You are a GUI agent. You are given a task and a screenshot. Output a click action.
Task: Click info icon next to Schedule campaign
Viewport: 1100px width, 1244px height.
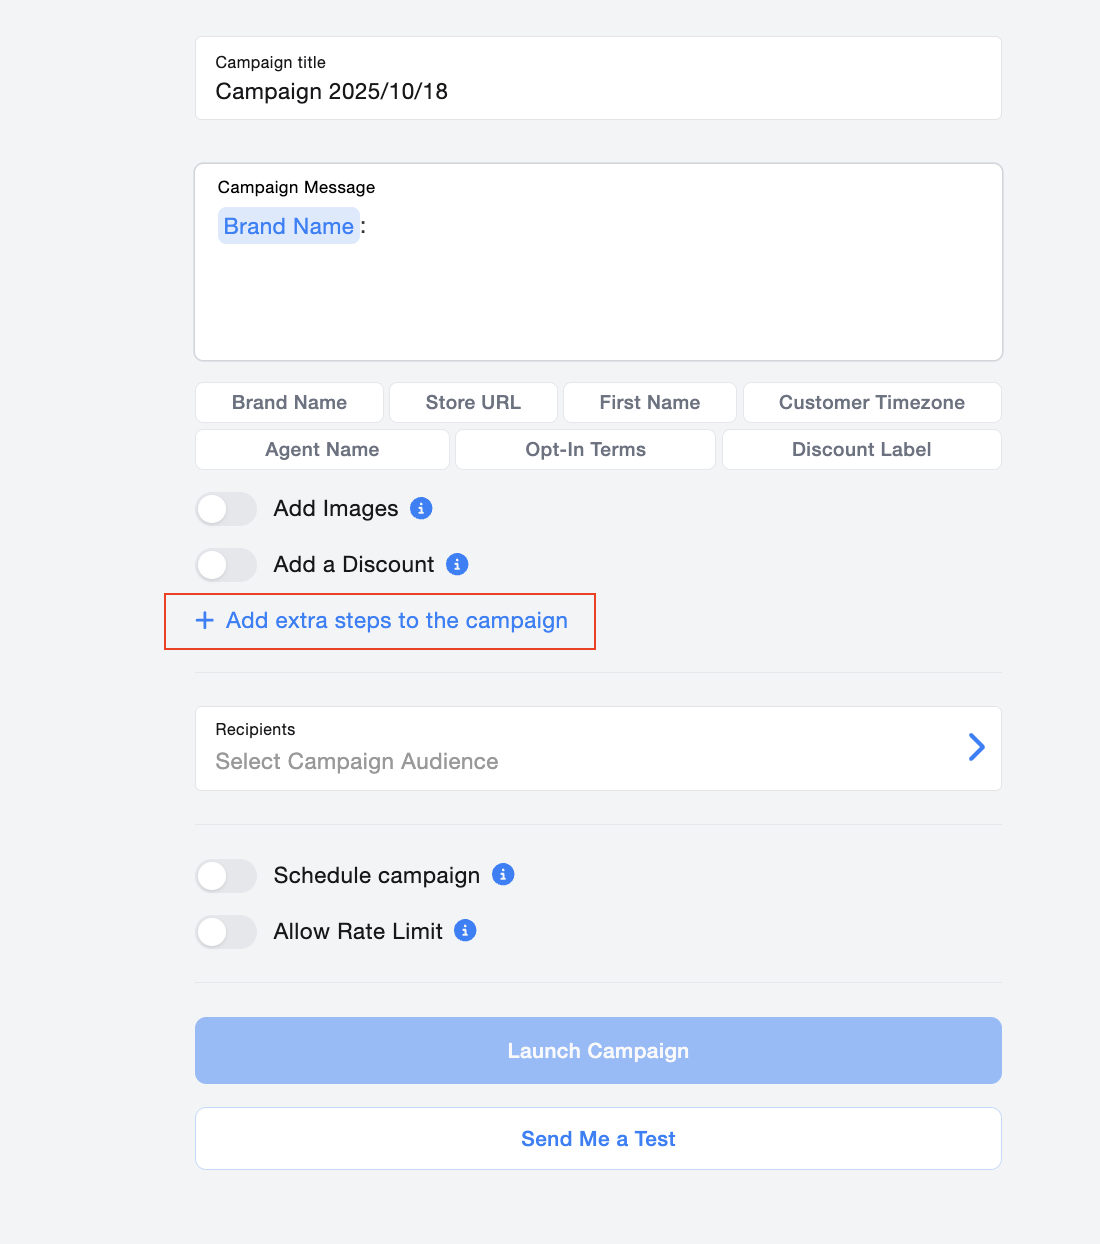[x=503, y=875]
